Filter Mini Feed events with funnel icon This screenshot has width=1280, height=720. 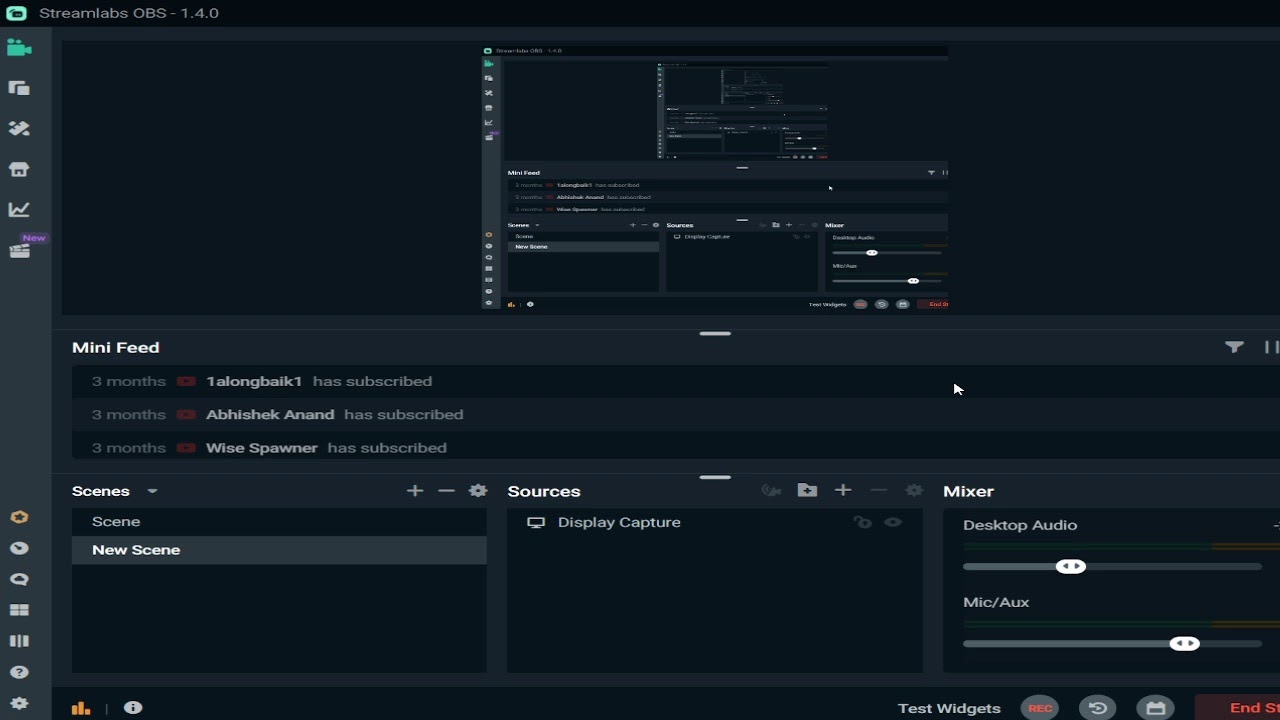coord(1235,347)
